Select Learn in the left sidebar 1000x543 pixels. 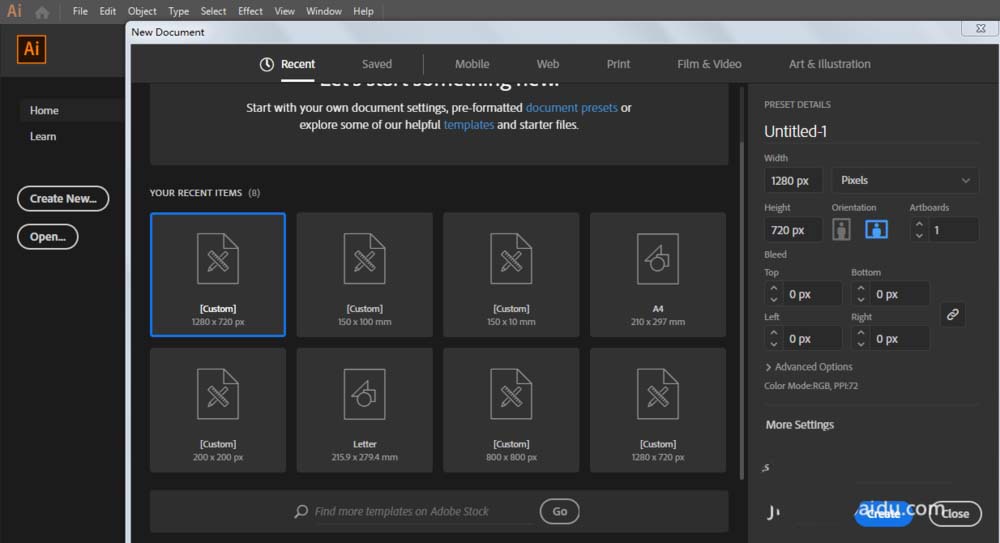tap(43, 137)
